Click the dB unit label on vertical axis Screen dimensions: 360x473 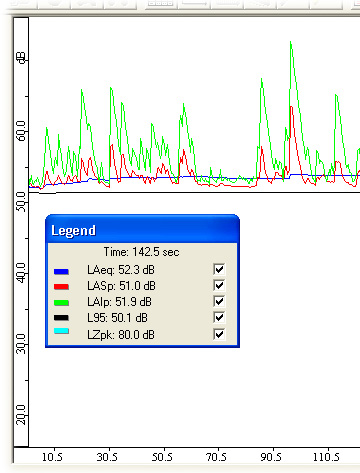coord(21,58)
